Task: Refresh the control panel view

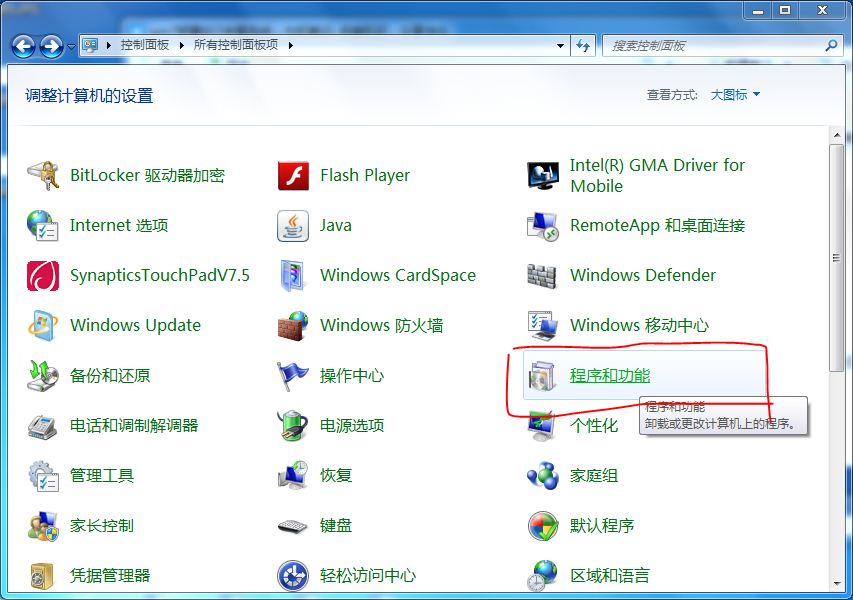Action: tap(583, 46)
